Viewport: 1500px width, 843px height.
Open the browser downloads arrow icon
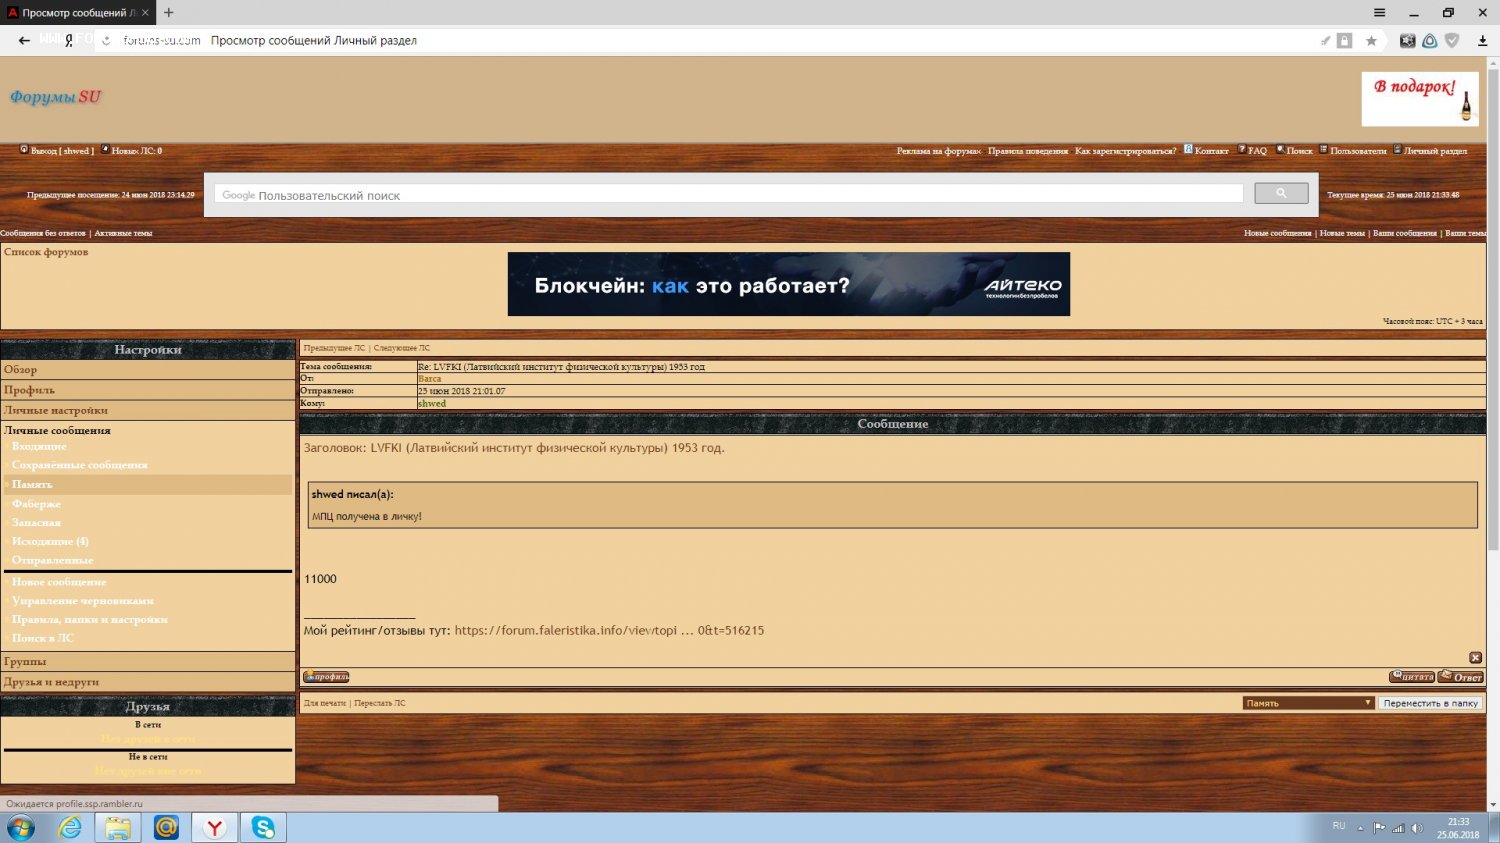point(1483,41)
